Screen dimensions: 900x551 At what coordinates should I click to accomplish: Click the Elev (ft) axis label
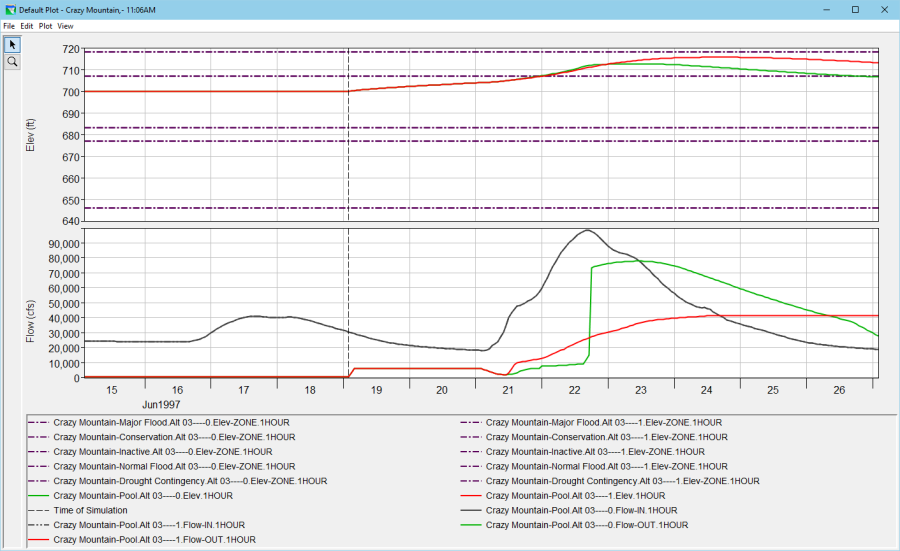point(30,135)
